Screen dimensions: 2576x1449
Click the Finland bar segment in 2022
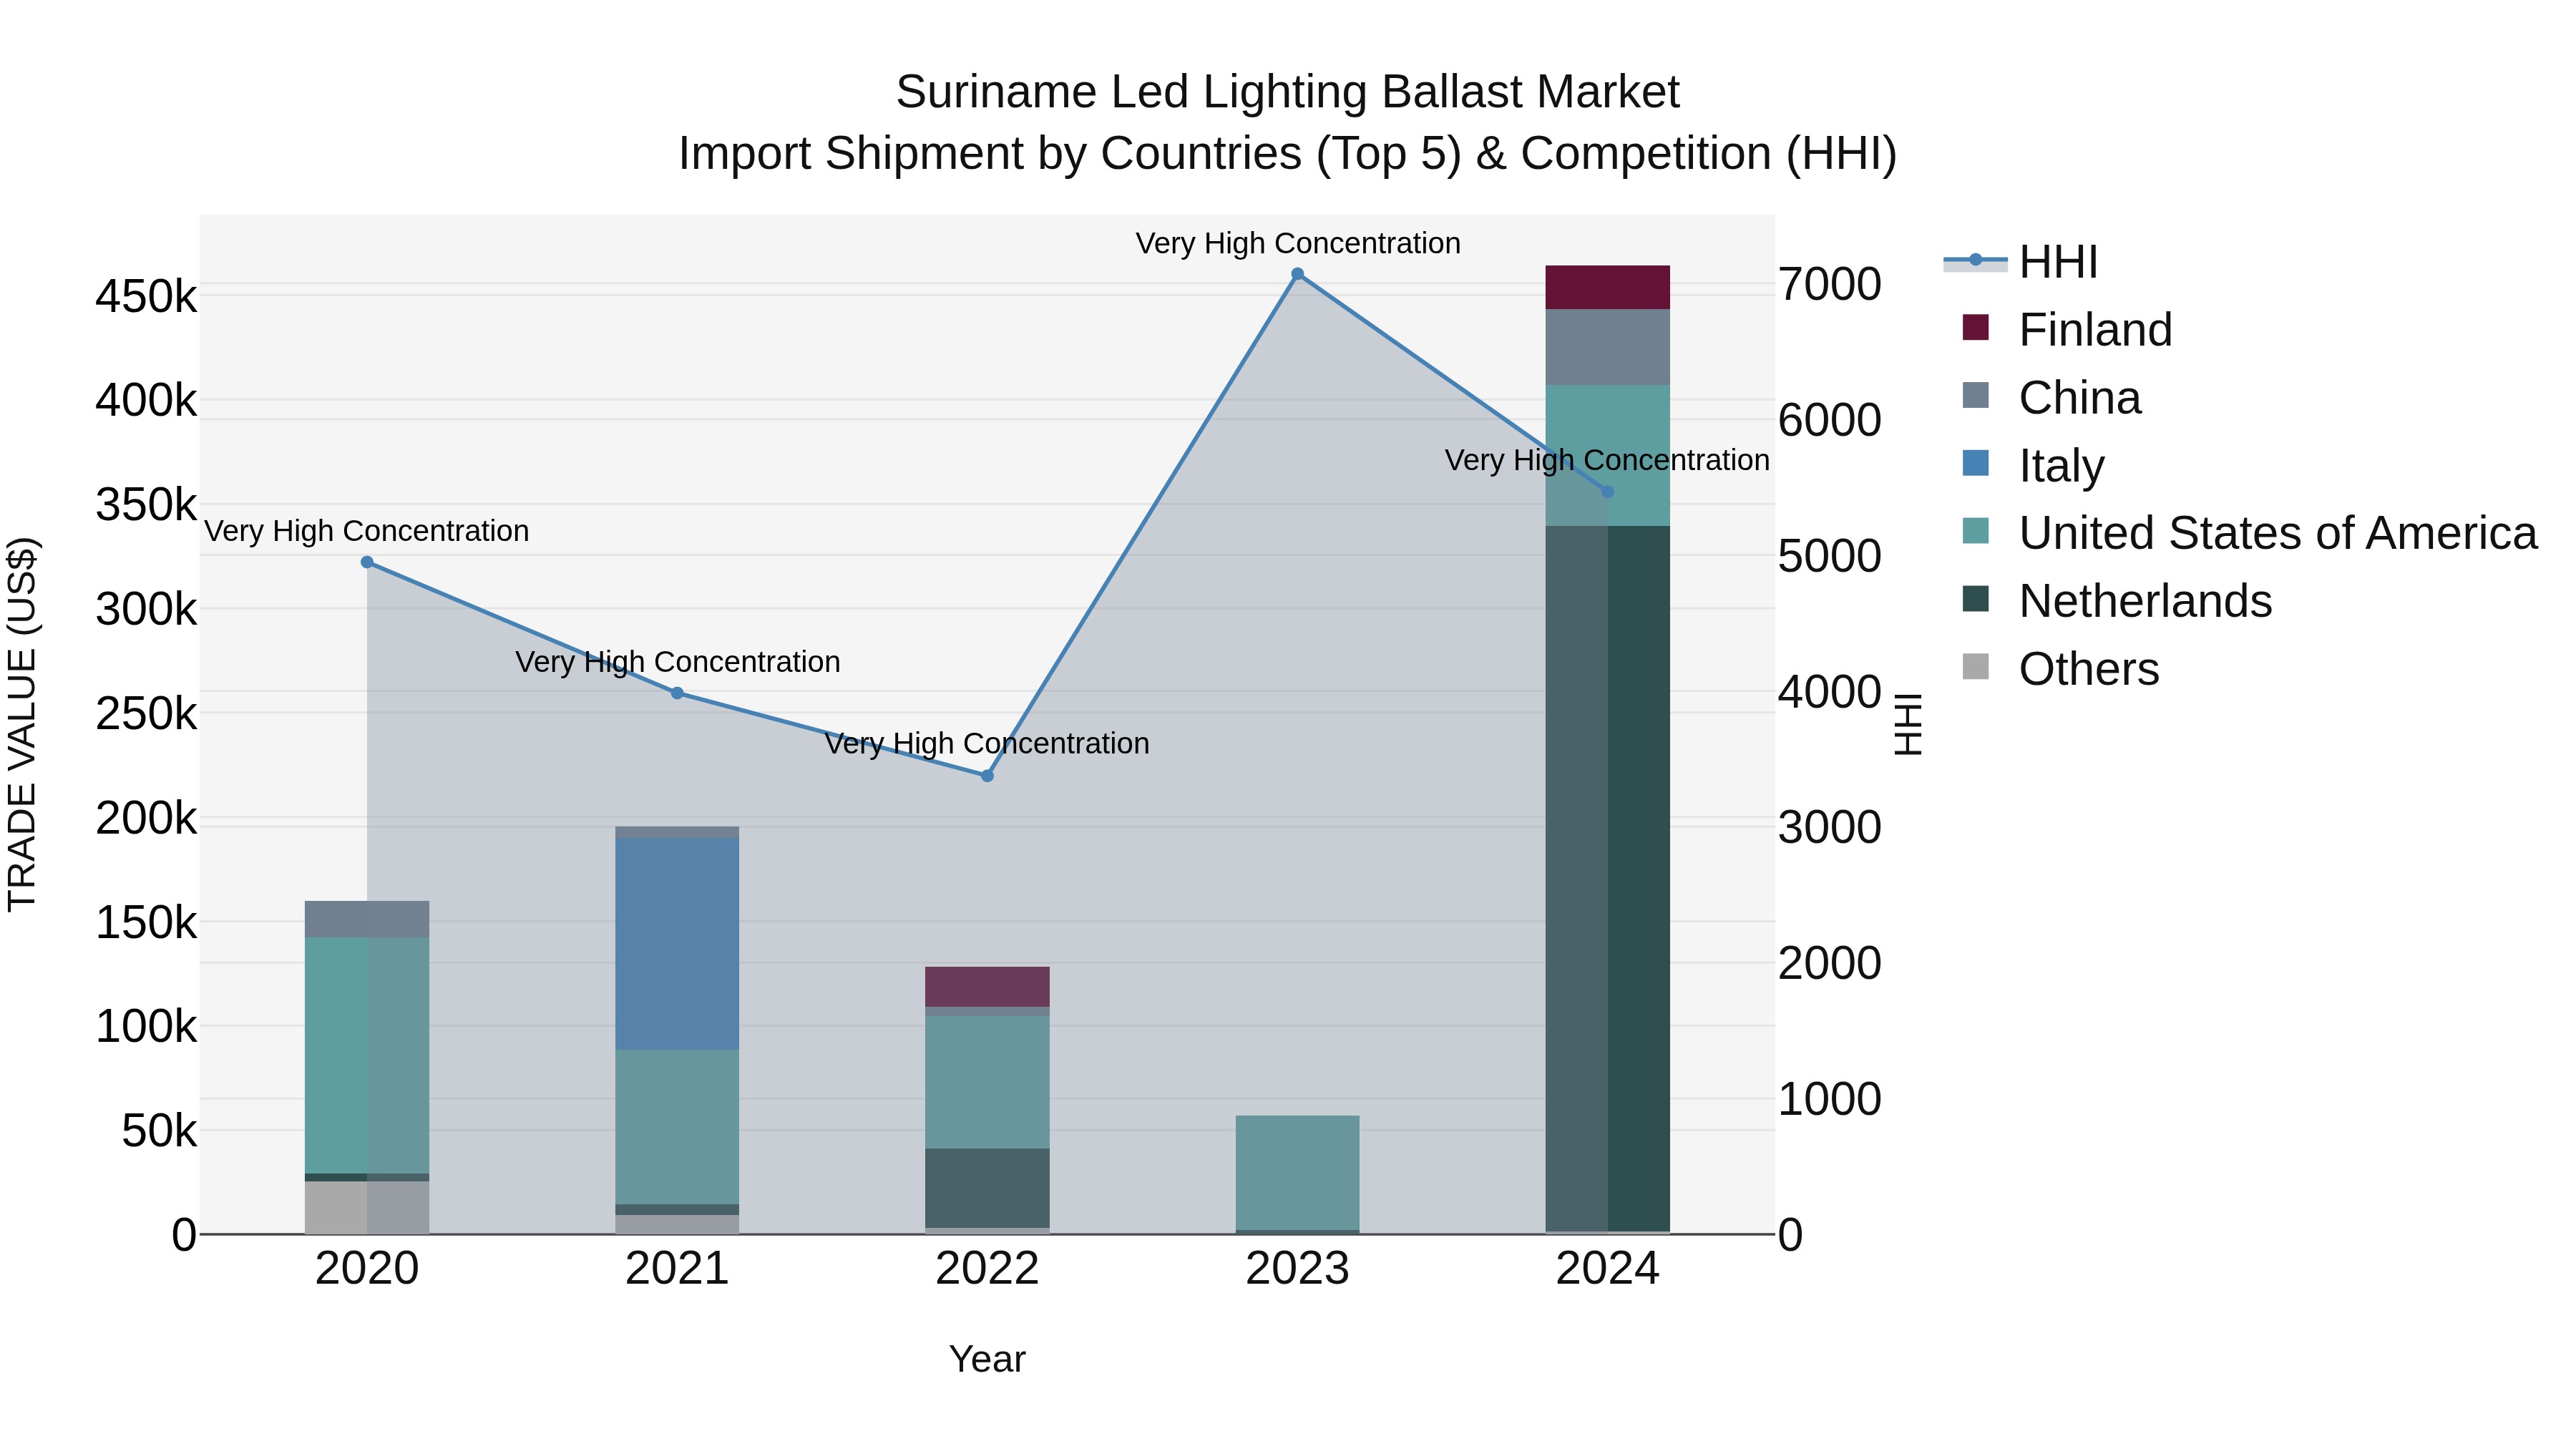tap(987, 987)
